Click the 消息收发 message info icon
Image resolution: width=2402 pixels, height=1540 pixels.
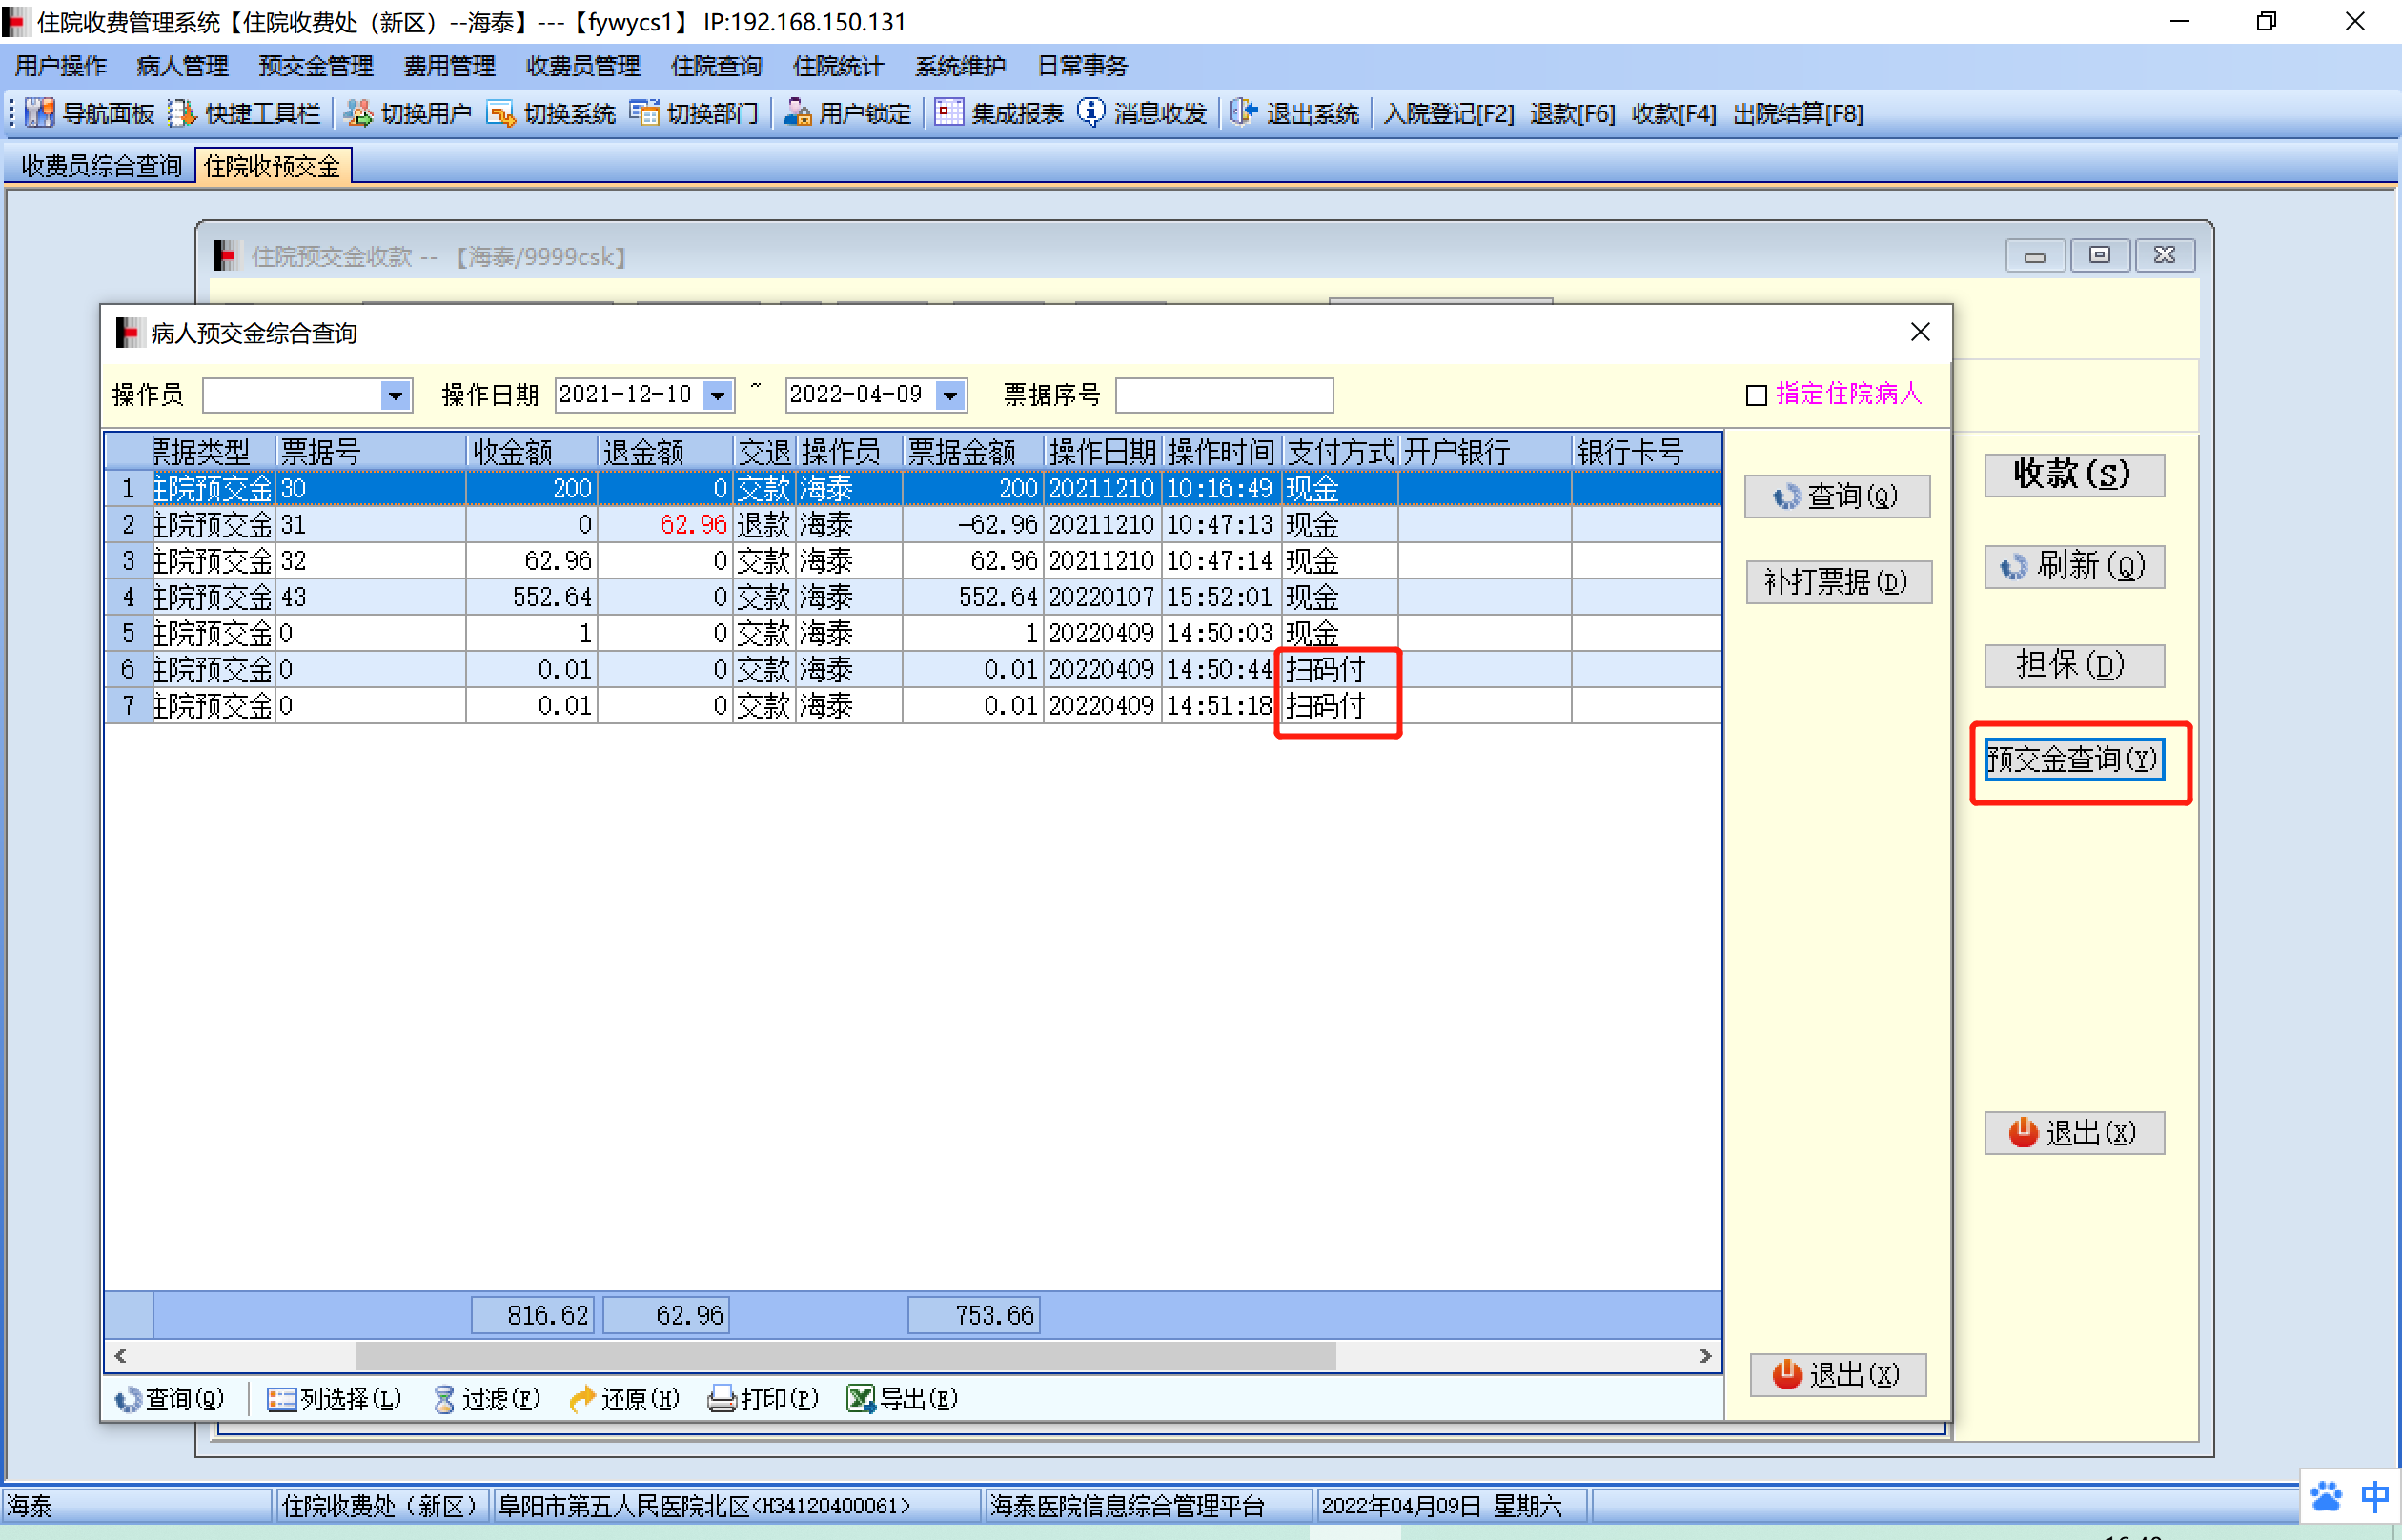pyautogui.click(x=1091, y=112)
